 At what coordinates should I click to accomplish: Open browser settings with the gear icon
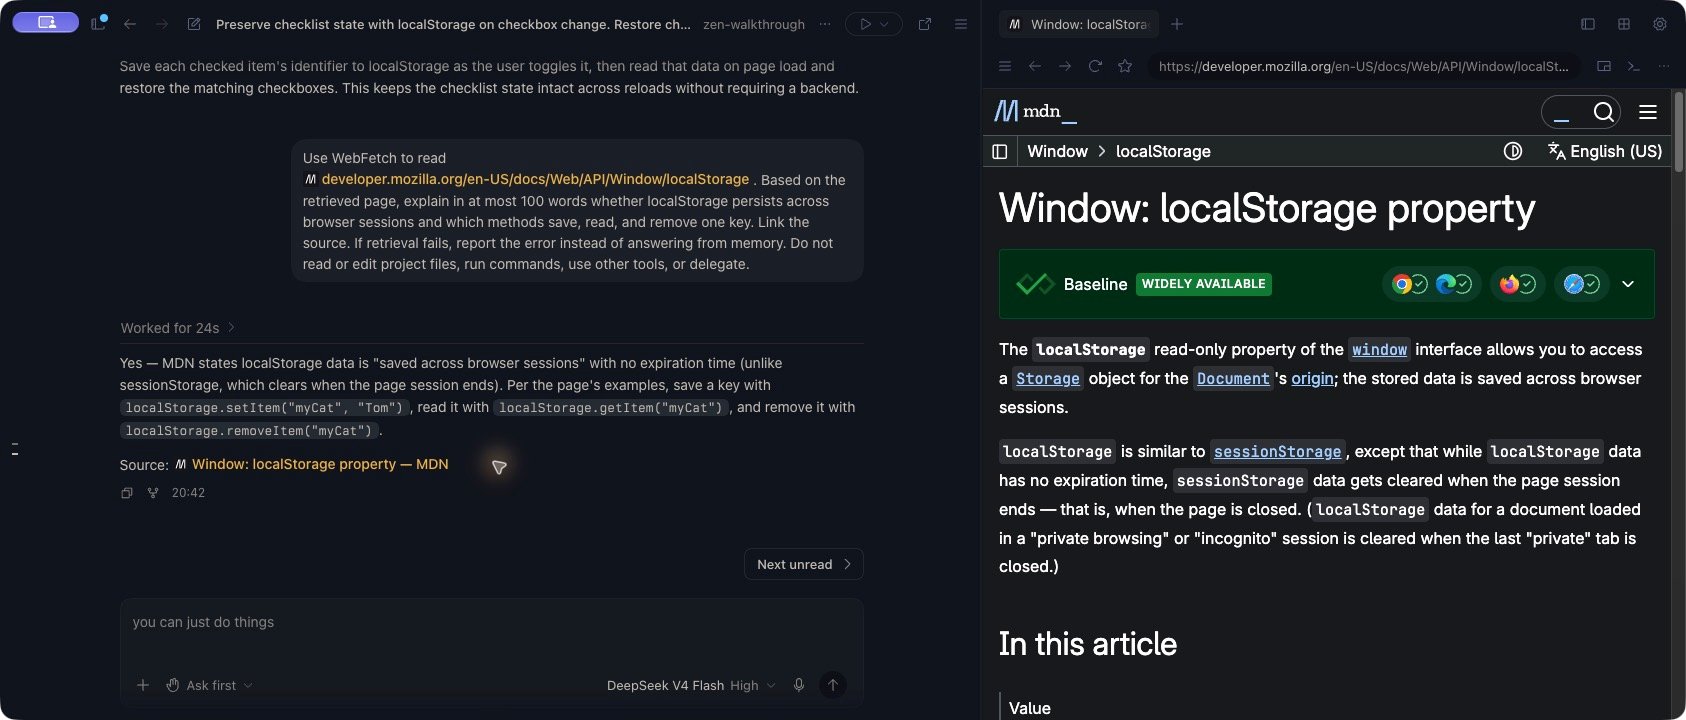[x=1660, y=24]
